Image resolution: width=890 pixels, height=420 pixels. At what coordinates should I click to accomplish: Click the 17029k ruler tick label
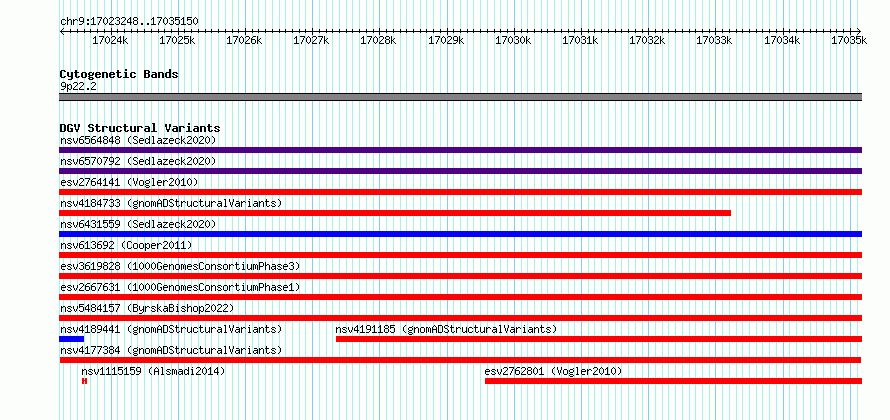pyautogui.click(x=446, y=40)
